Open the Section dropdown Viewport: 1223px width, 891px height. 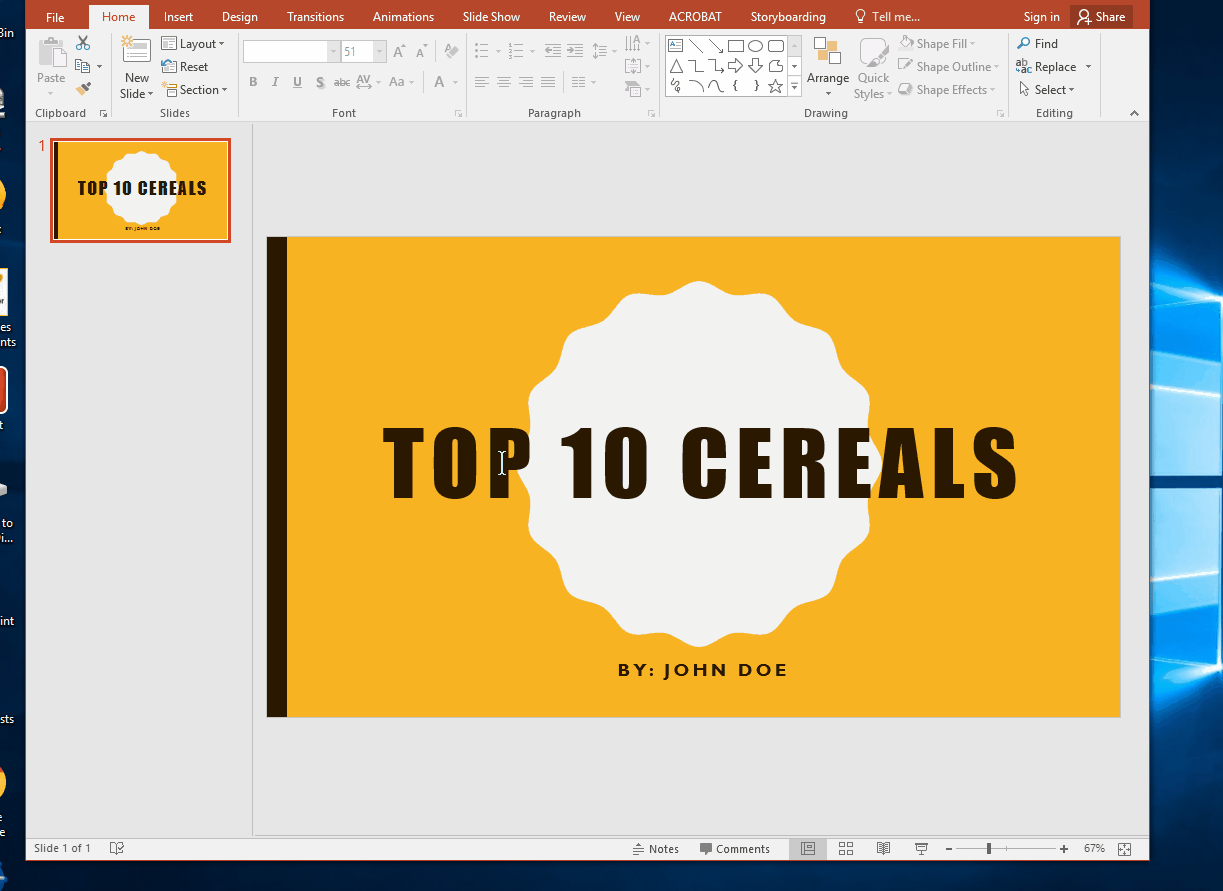click(194, 89)
